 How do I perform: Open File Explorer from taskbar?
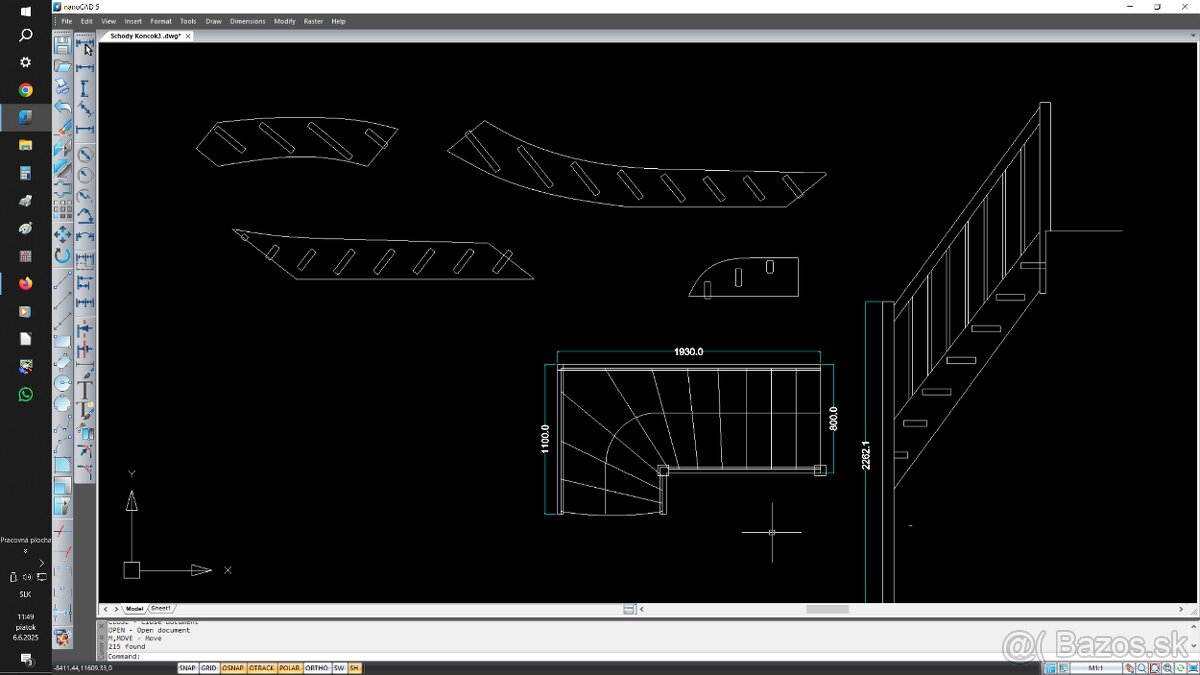pyautogui.click(x=26, y=145)
